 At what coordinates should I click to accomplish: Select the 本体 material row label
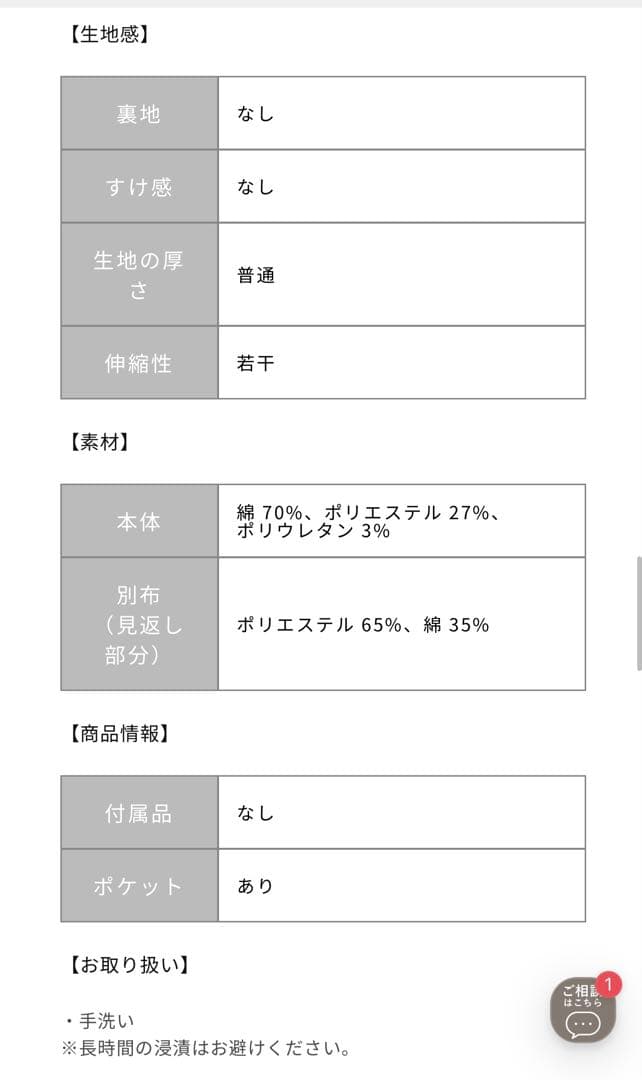pos(138,520)
